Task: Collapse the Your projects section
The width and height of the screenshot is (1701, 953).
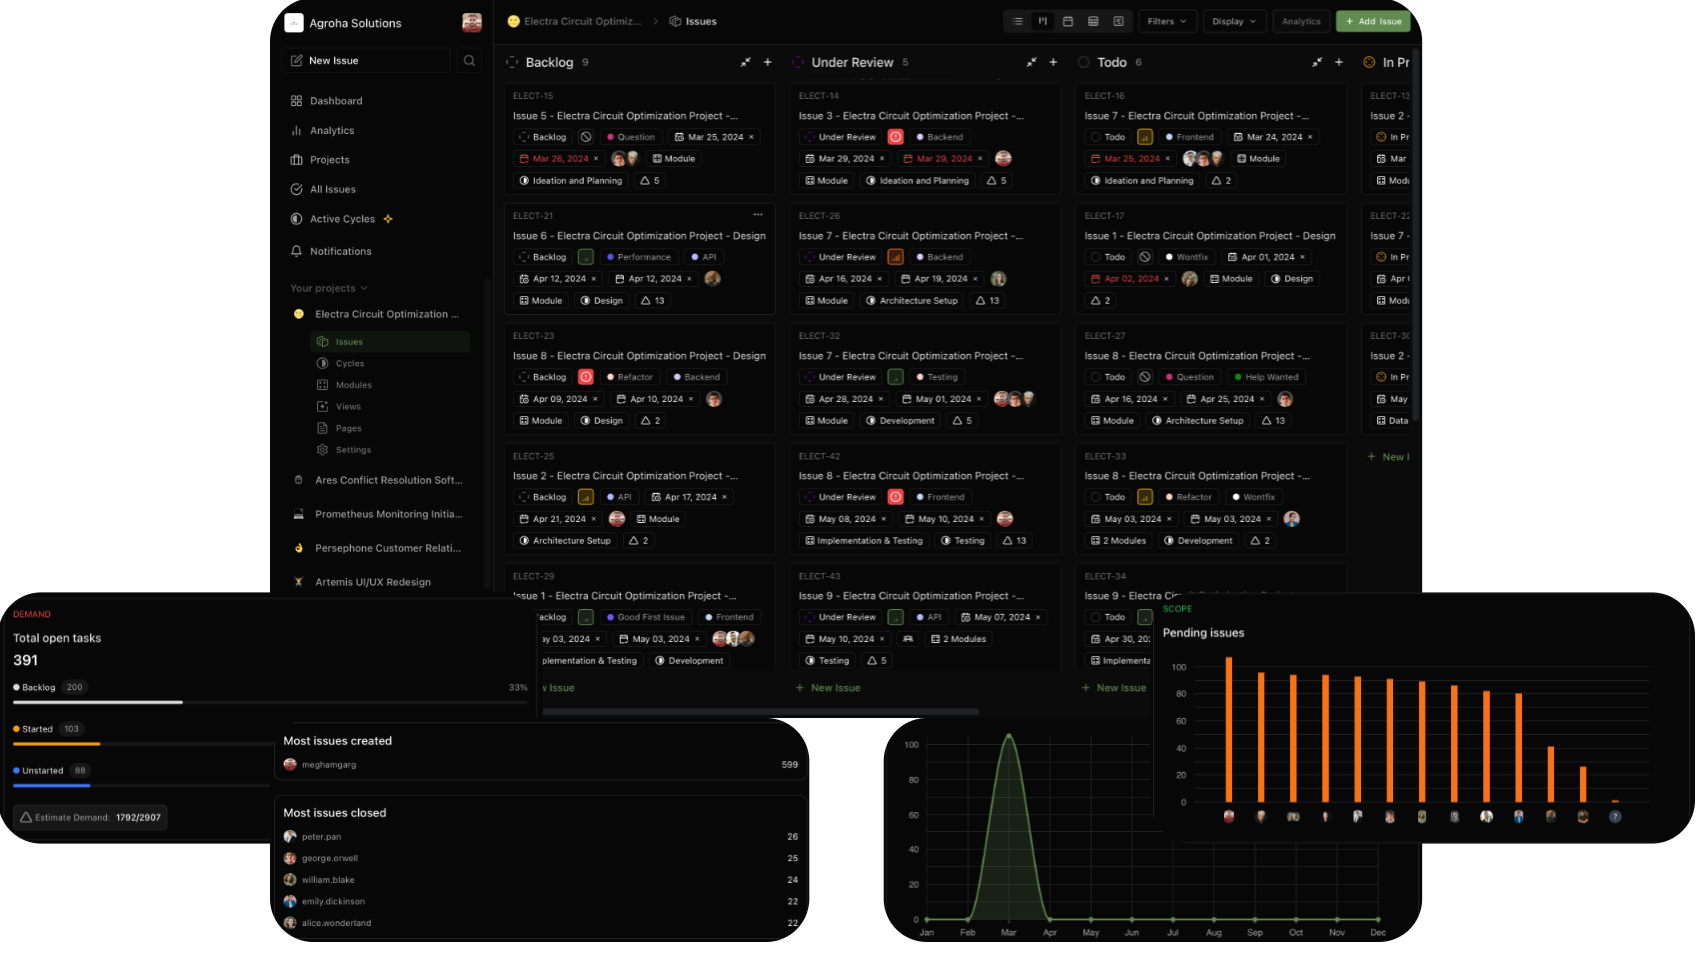Action: click(x=329, y=288)
